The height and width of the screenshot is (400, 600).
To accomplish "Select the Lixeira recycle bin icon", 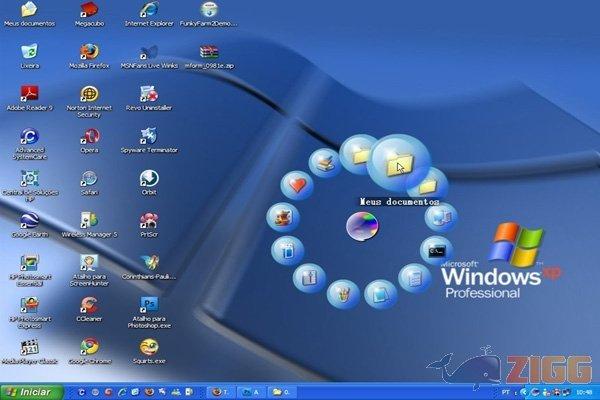I will [x=30, y=52].
